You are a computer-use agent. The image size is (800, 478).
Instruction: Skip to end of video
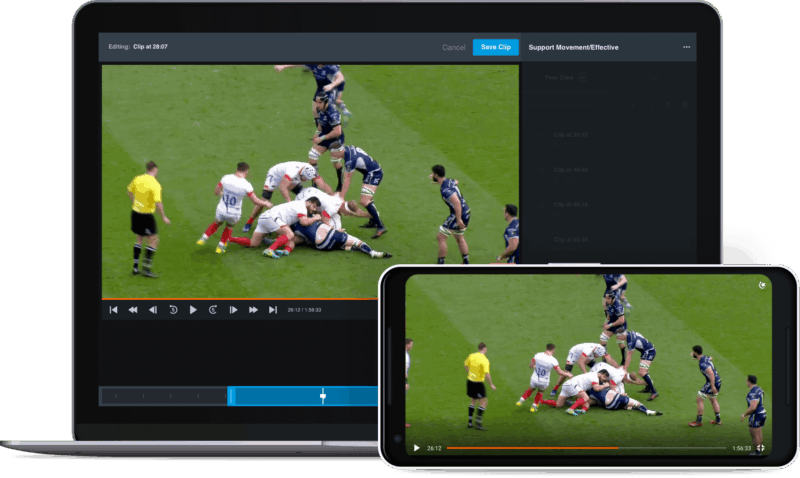point(272,310)
